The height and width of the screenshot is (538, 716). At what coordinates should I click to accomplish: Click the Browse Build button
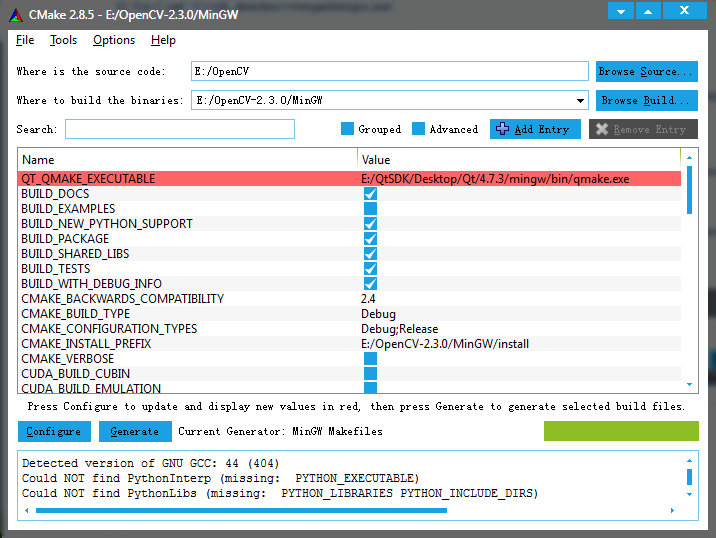tap(647, 100)
